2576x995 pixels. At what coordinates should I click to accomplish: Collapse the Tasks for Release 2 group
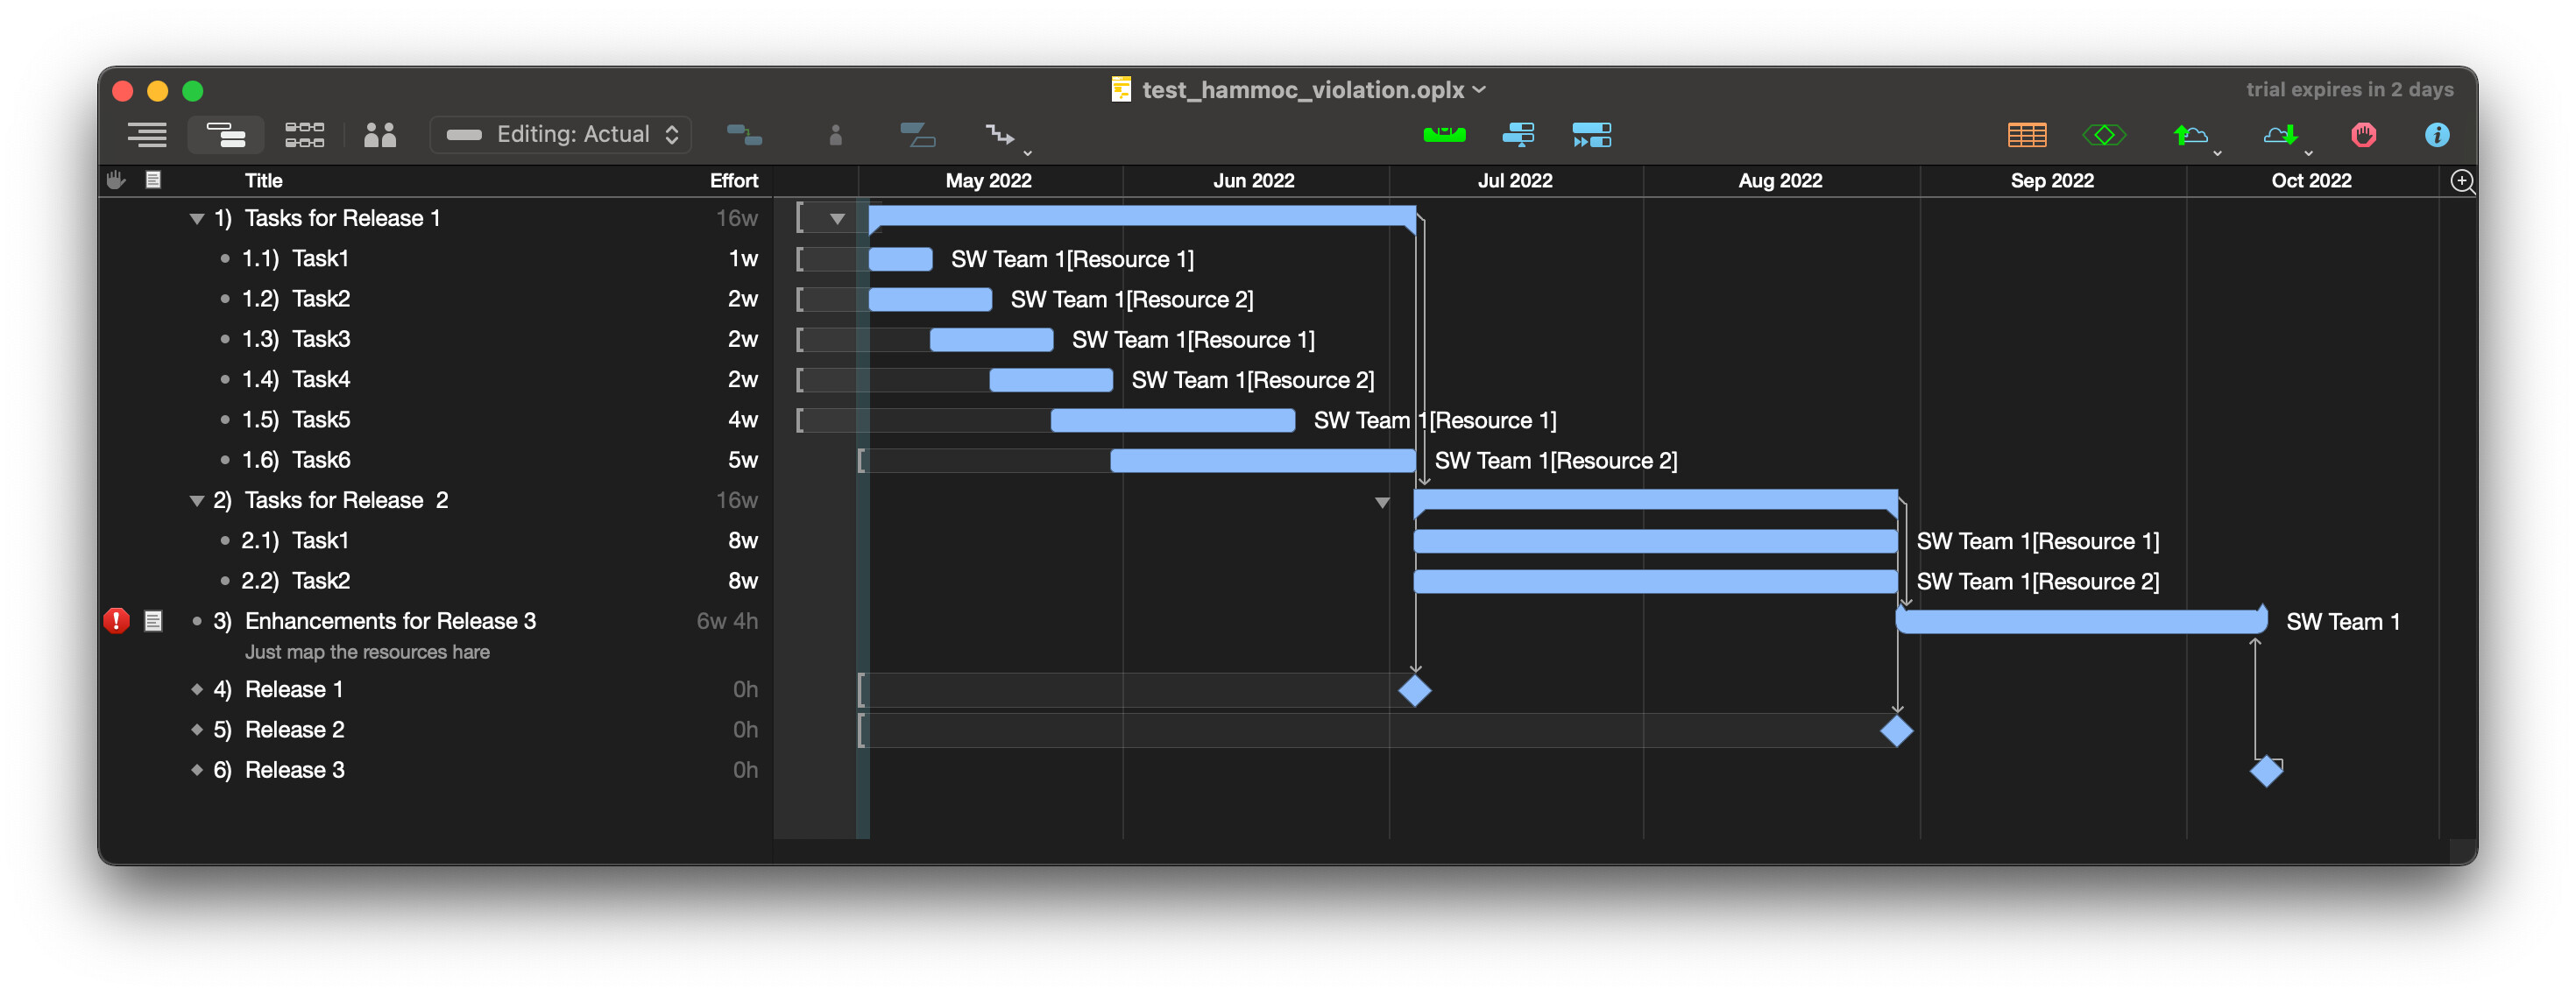pos(197,500)
